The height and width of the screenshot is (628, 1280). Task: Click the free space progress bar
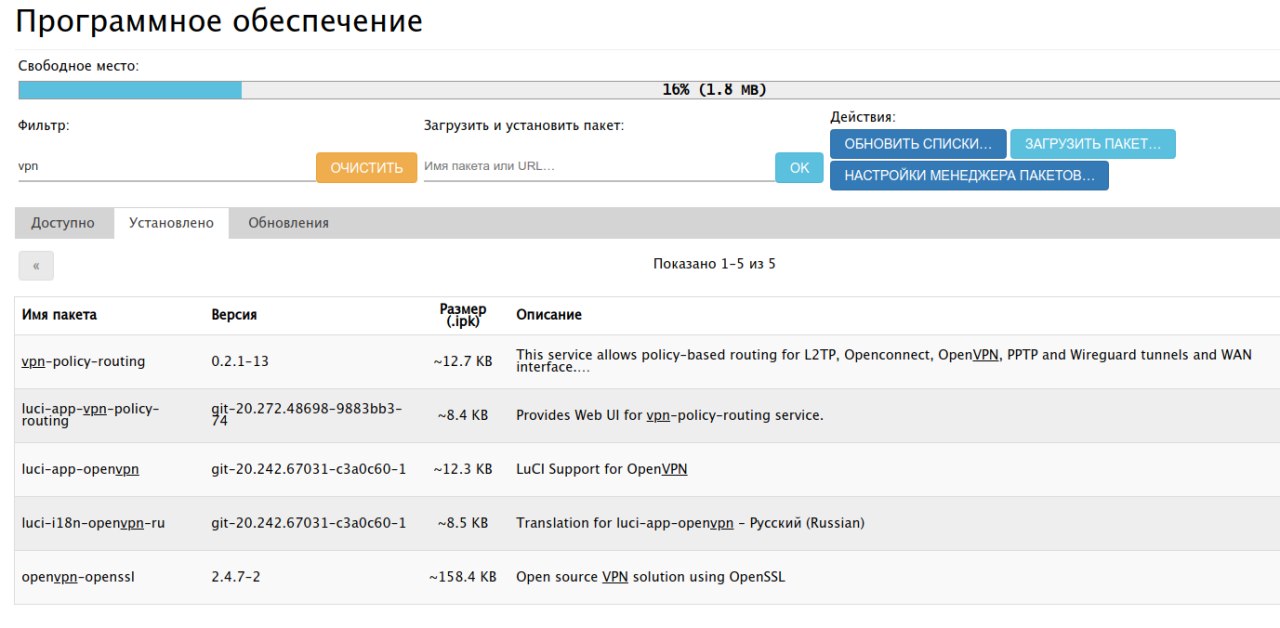pyautogui.click(x=649, y=90)
